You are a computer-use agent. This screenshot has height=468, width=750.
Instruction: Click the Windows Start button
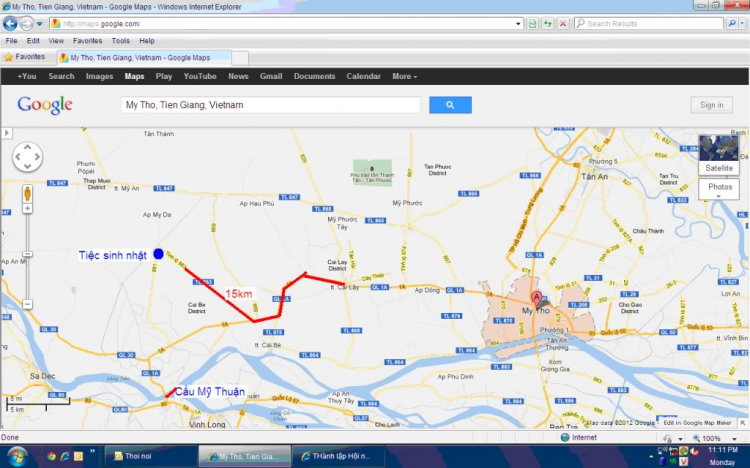click(x=17, y=456)
